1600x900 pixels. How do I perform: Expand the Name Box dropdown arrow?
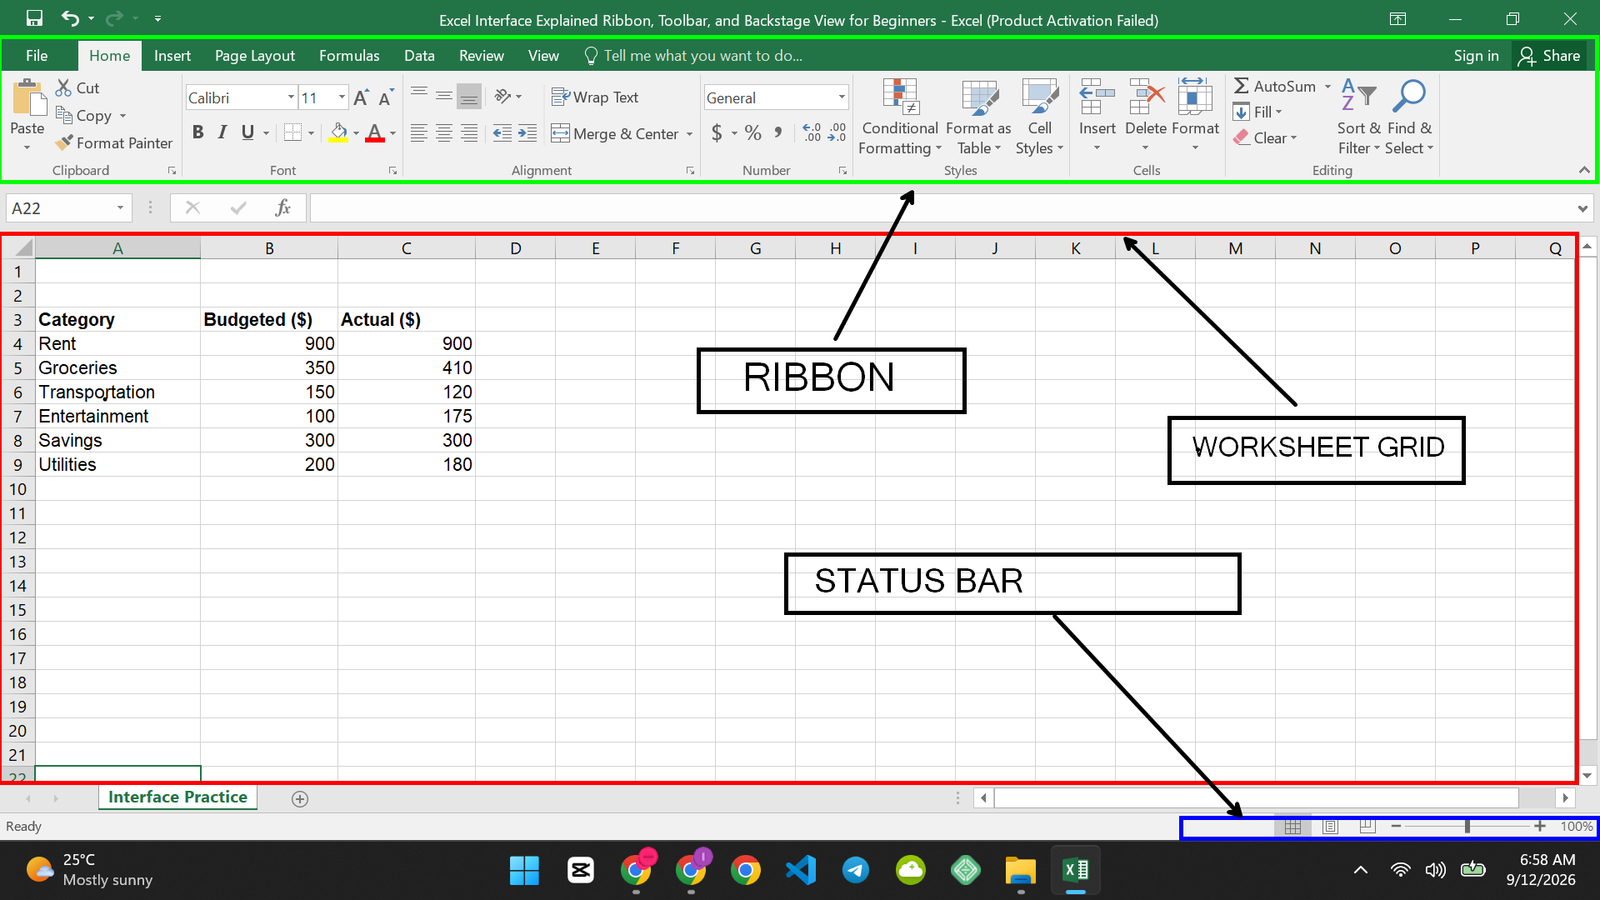120,208
